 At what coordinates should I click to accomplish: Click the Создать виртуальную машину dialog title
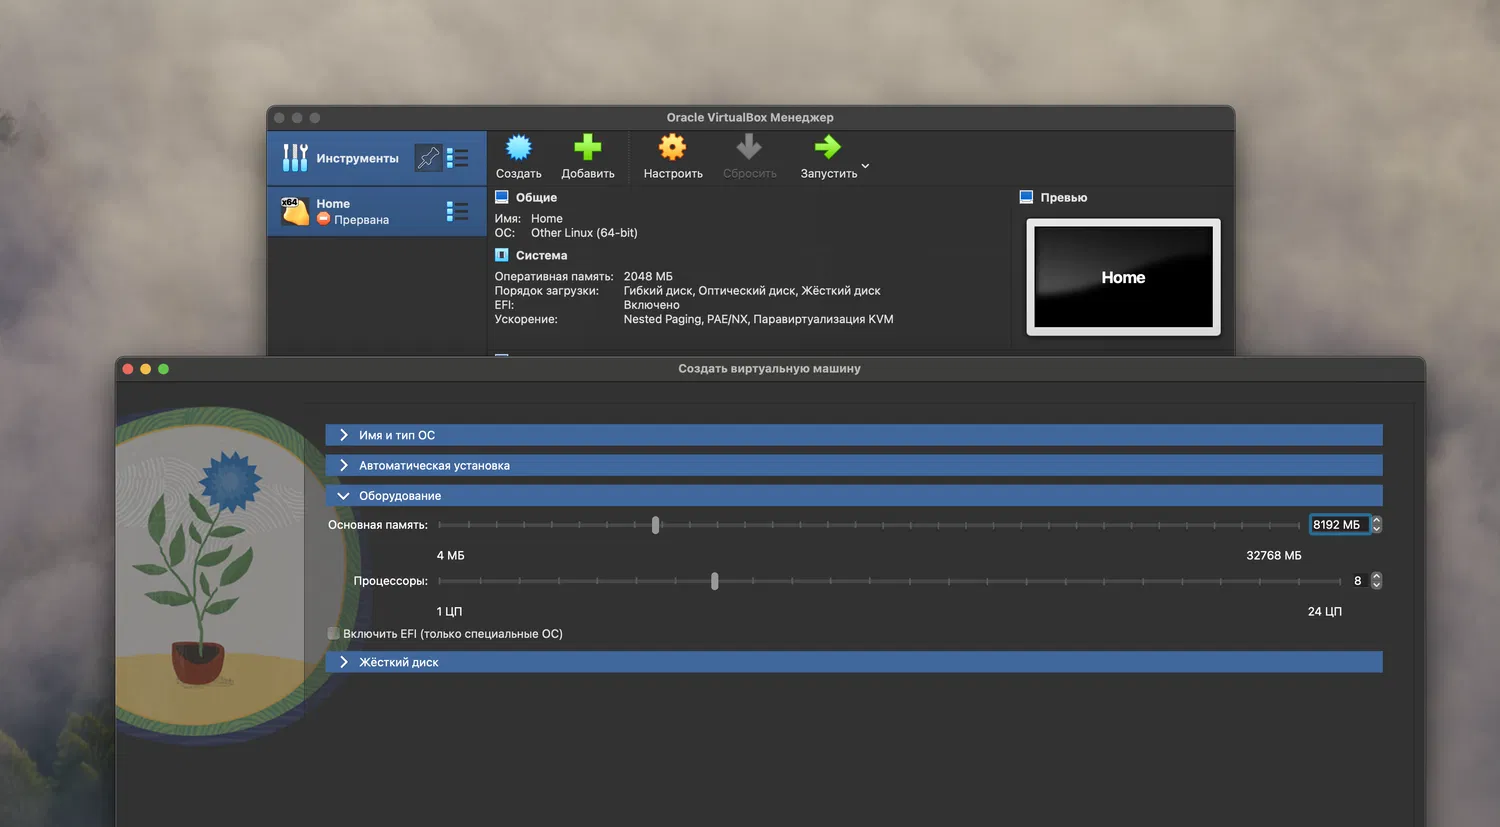pos(769,368)
